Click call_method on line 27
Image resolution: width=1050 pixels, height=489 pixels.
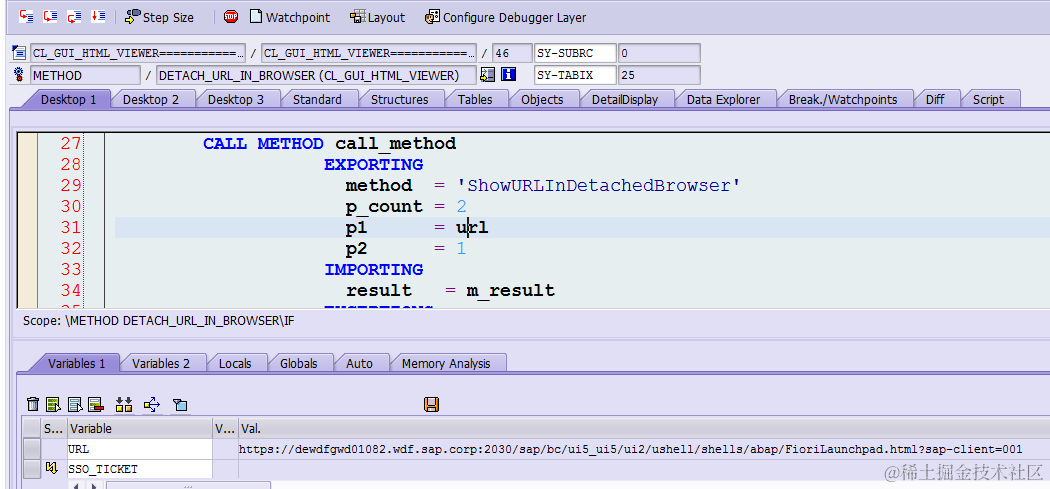pyautogui.click(x=396, y=143)
